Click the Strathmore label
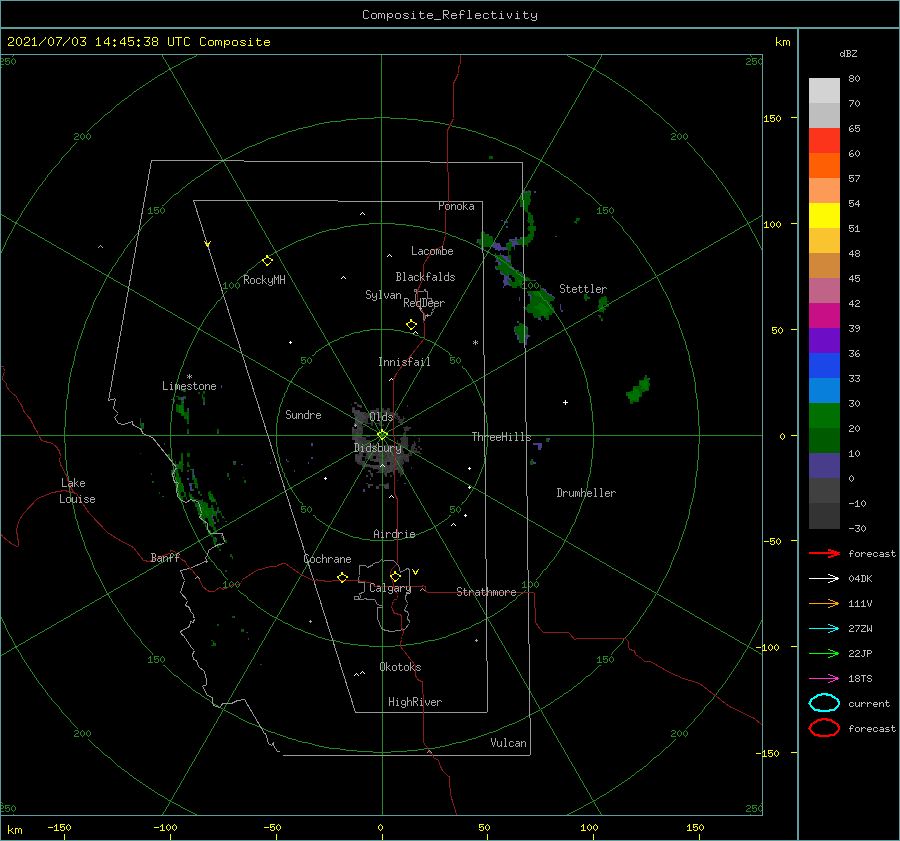The image size is (900, 841). [x=486, y=592]
